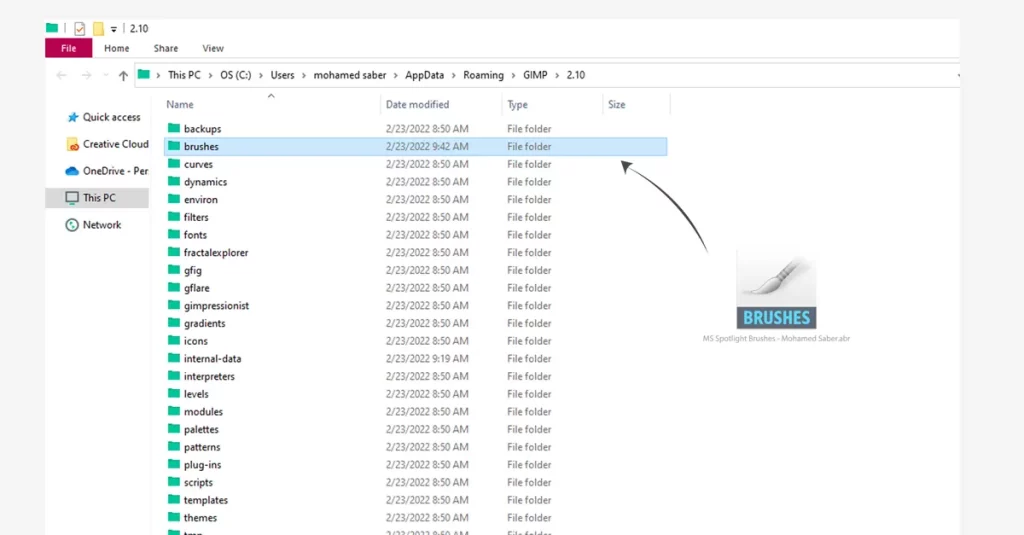Click Roaming in the address path
The width and height of the screenshot is (1024, 535).
[x=483, y=75]
